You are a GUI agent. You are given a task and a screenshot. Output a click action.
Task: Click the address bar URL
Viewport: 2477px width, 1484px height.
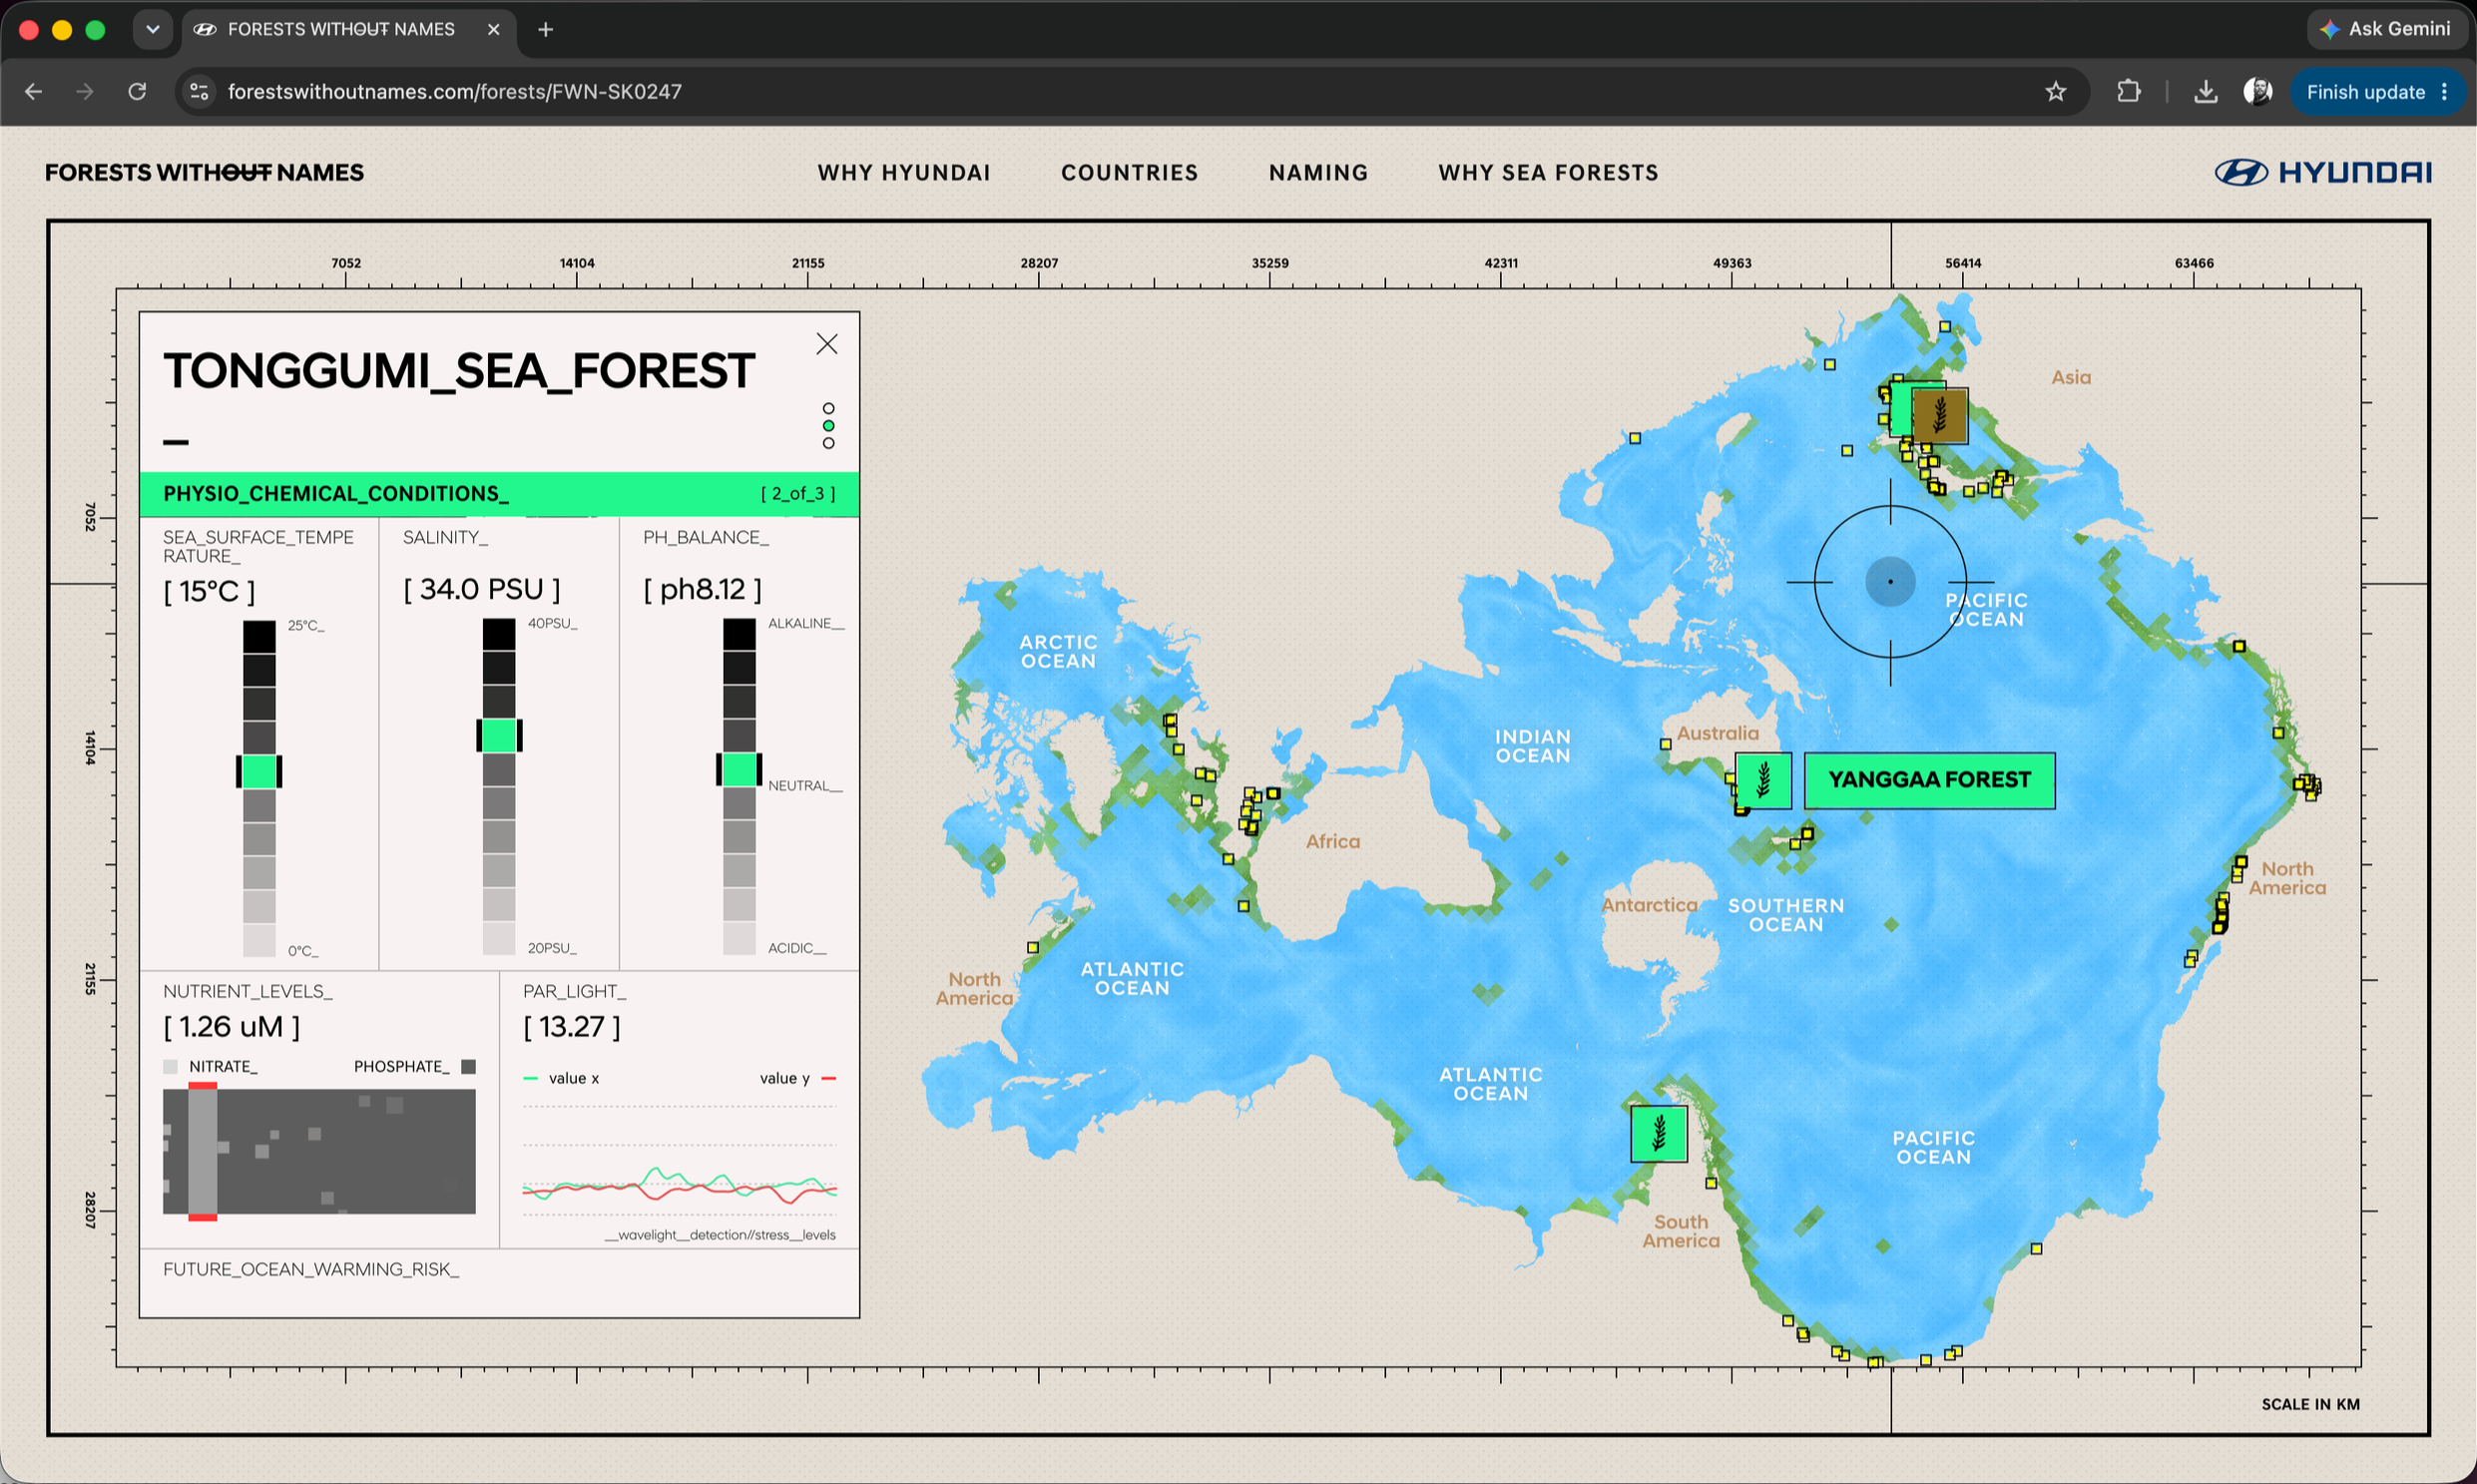(x=455, y=92)
